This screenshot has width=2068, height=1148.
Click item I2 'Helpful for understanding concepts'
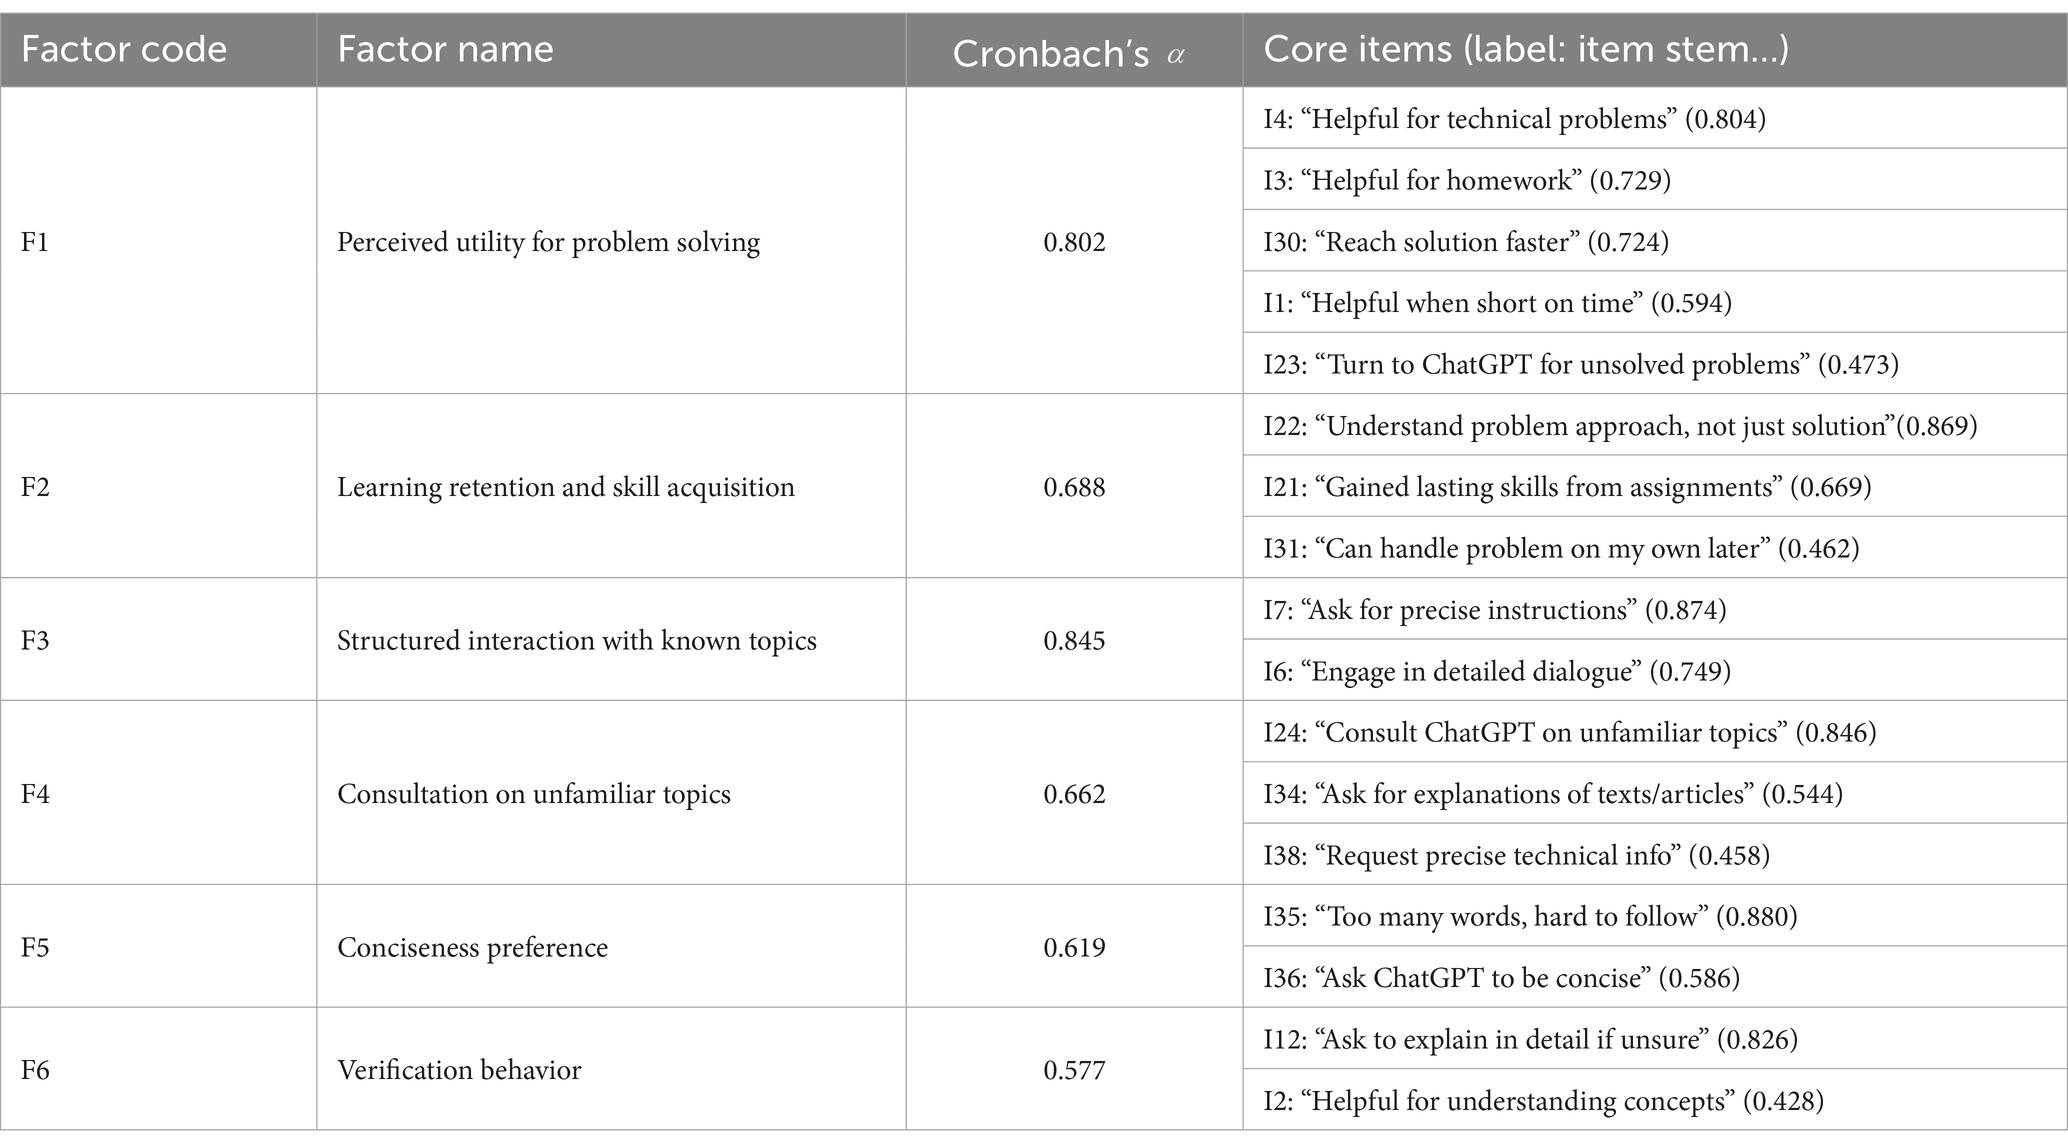1542,1101
